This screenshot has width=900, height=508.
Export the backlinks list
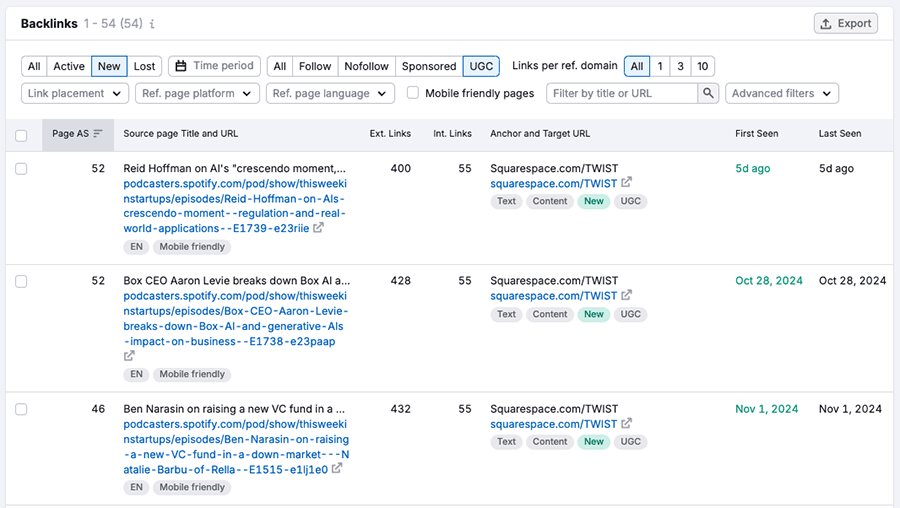[845, 24]
